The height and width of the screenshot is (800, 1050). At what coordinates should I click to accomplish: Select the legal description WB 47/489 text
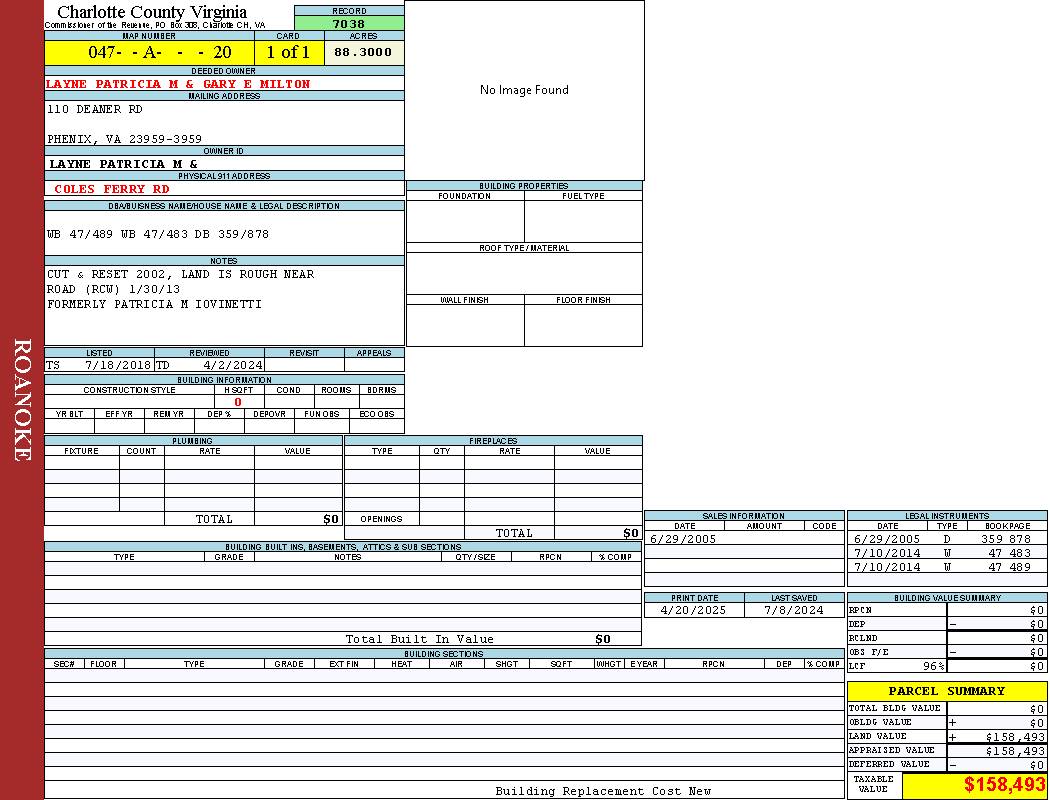(x=158, y=235)
